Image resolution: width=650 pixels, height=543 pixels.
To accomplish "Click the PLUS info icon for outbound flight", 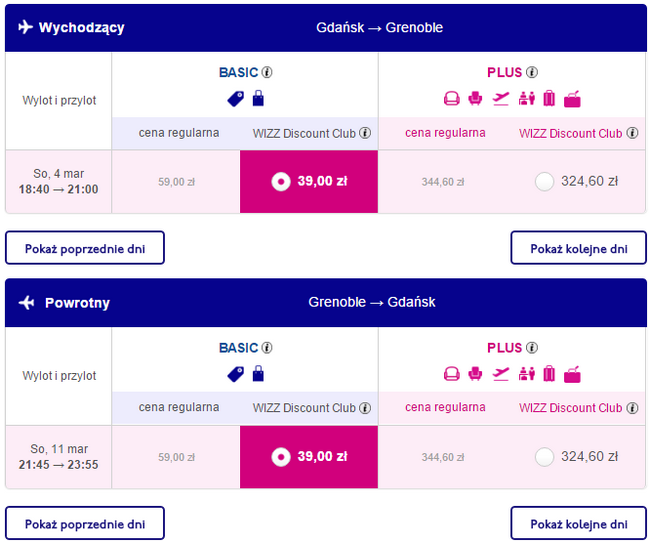I will [532, 72].
